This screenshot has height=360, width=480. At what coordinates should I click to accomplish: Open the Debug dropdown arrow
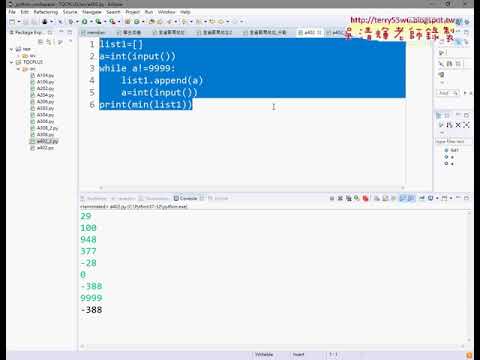(77, 22)
